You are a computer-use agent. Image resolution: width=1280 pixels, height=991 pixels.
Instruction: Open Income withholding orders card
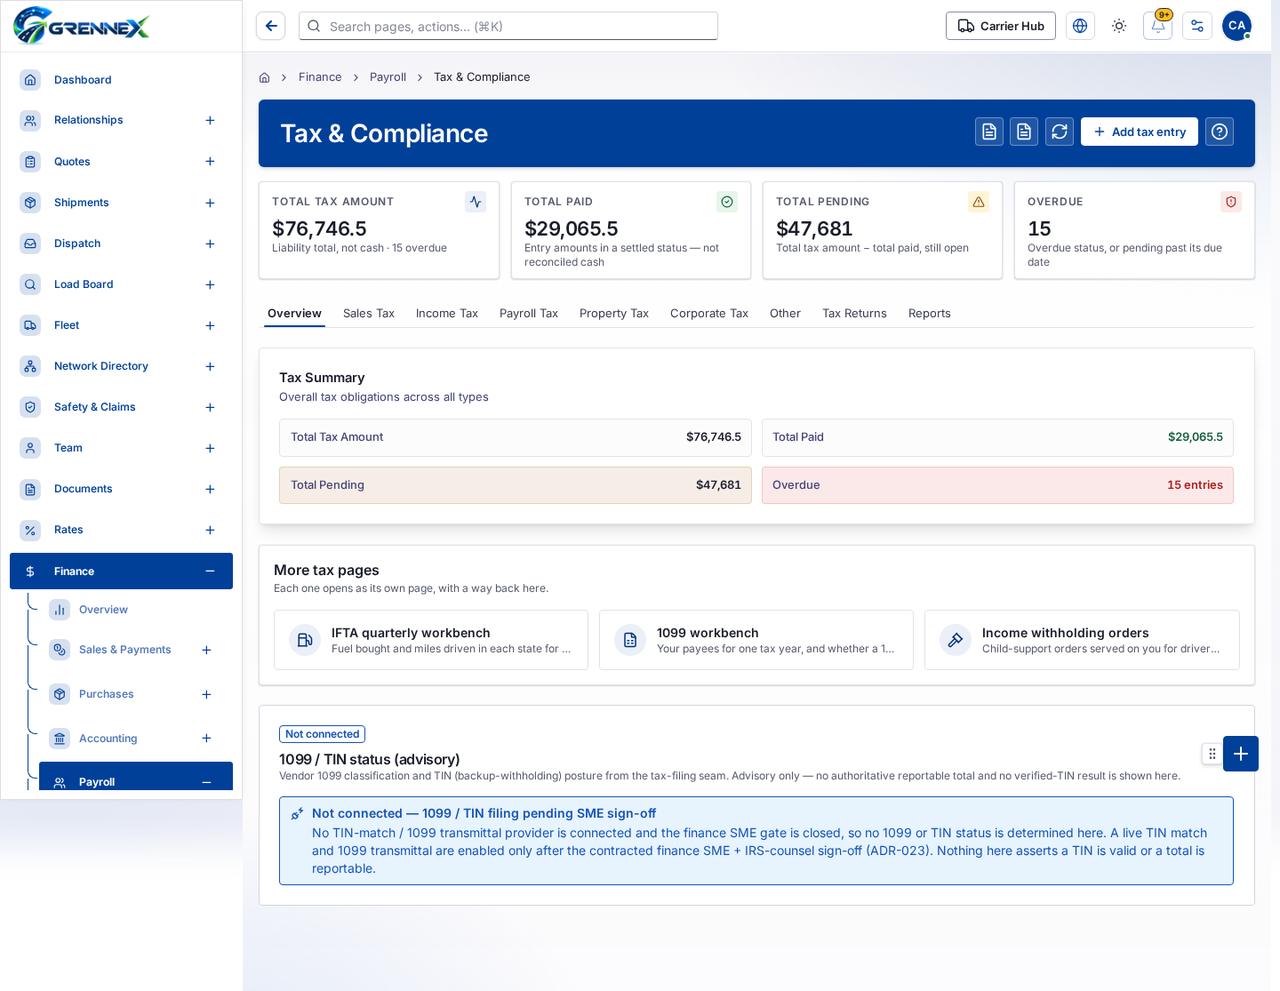[1082, 640]
